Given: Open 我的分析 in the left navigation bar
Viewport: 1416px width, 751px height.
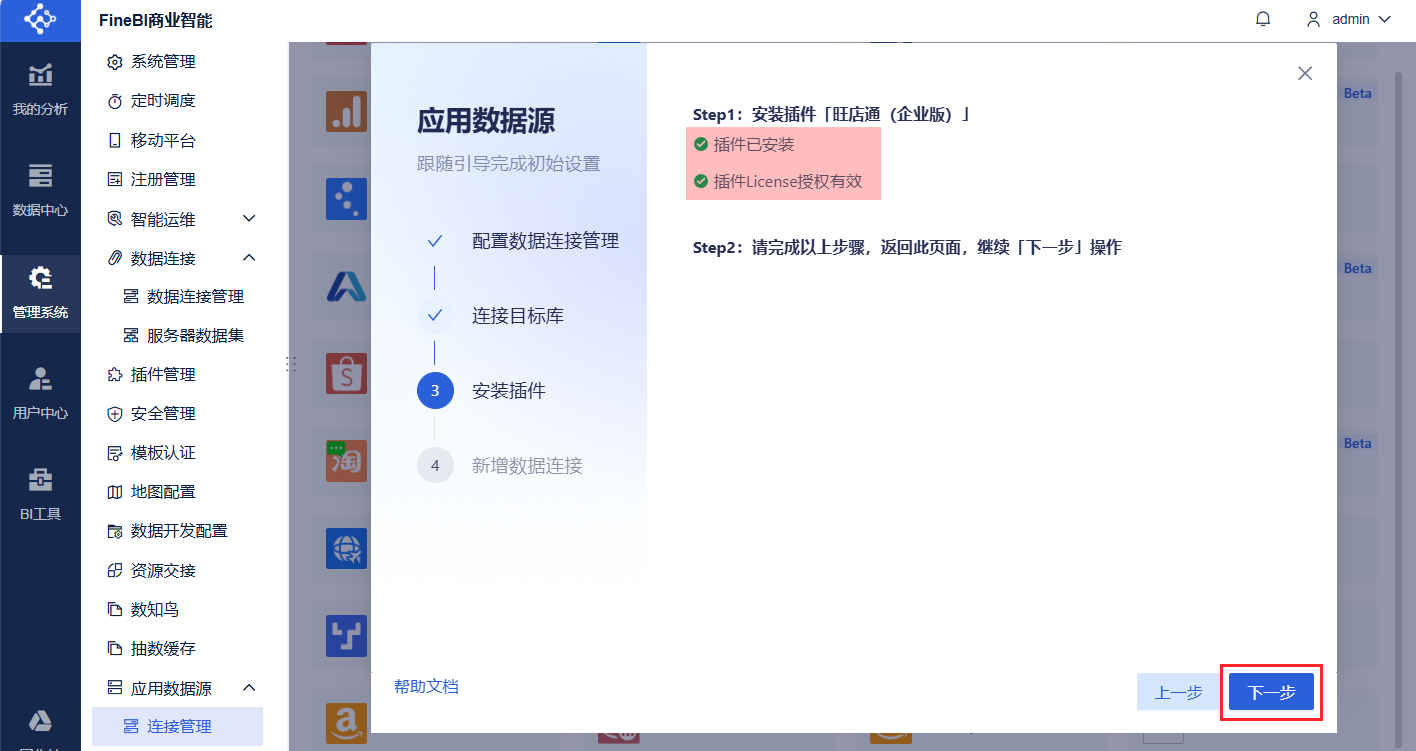Looking at the screenshot, I should pyautogui.click(x=40, y=89).
